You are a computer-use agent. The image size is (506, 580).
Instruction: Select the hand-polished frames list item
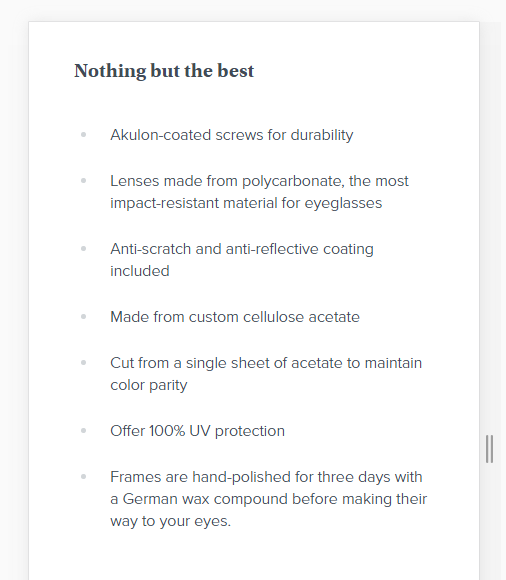click(269, 499)
